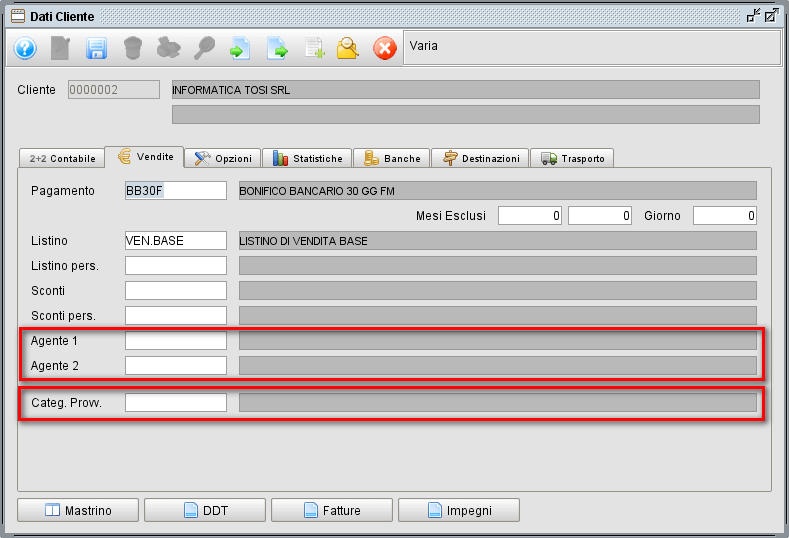Click the Agente 1 code field

point(176,341)
